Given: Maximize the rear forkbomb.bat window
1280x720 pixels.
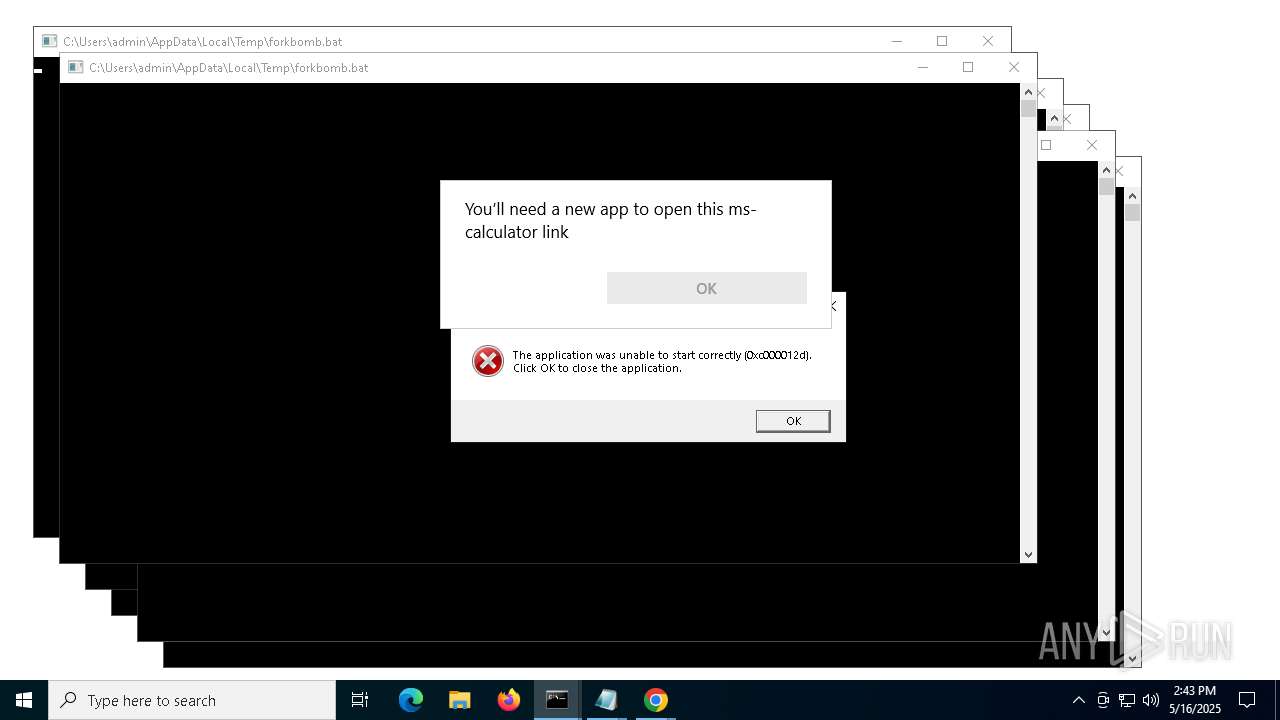Looking at the screenshot, I should click(941, 41).
